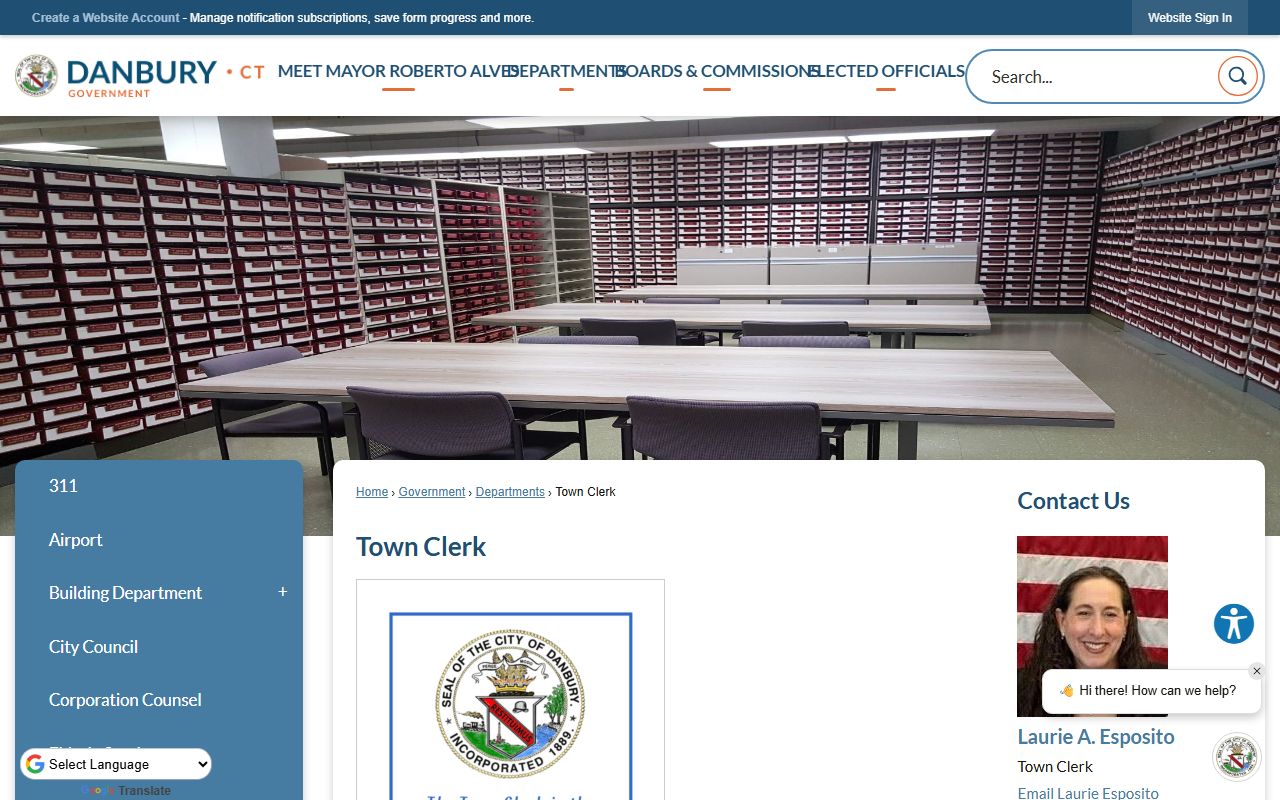1280x800 pixels.
Task: Click Laurie Esposito's portrait photo
Action: click(1092, 626)
